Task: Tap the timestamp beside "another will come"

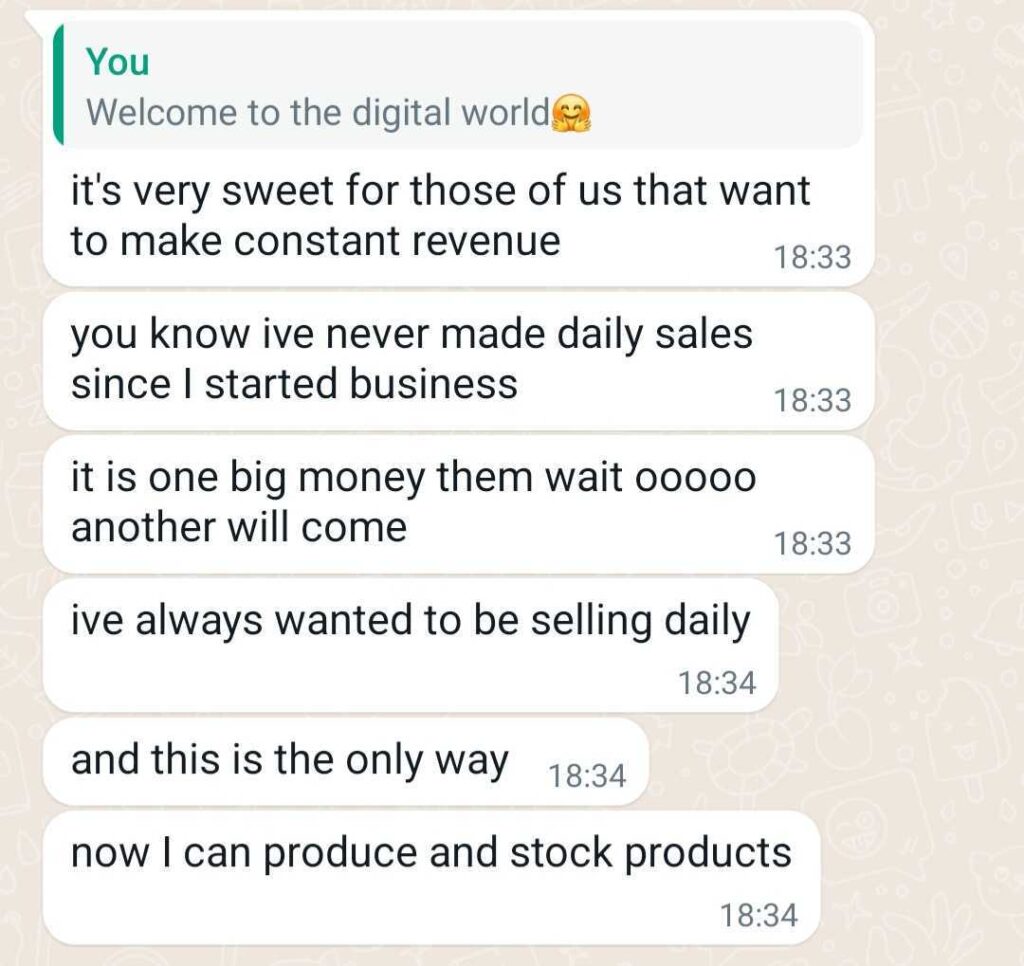Action: pyautogui.click(x=812, y=544)
